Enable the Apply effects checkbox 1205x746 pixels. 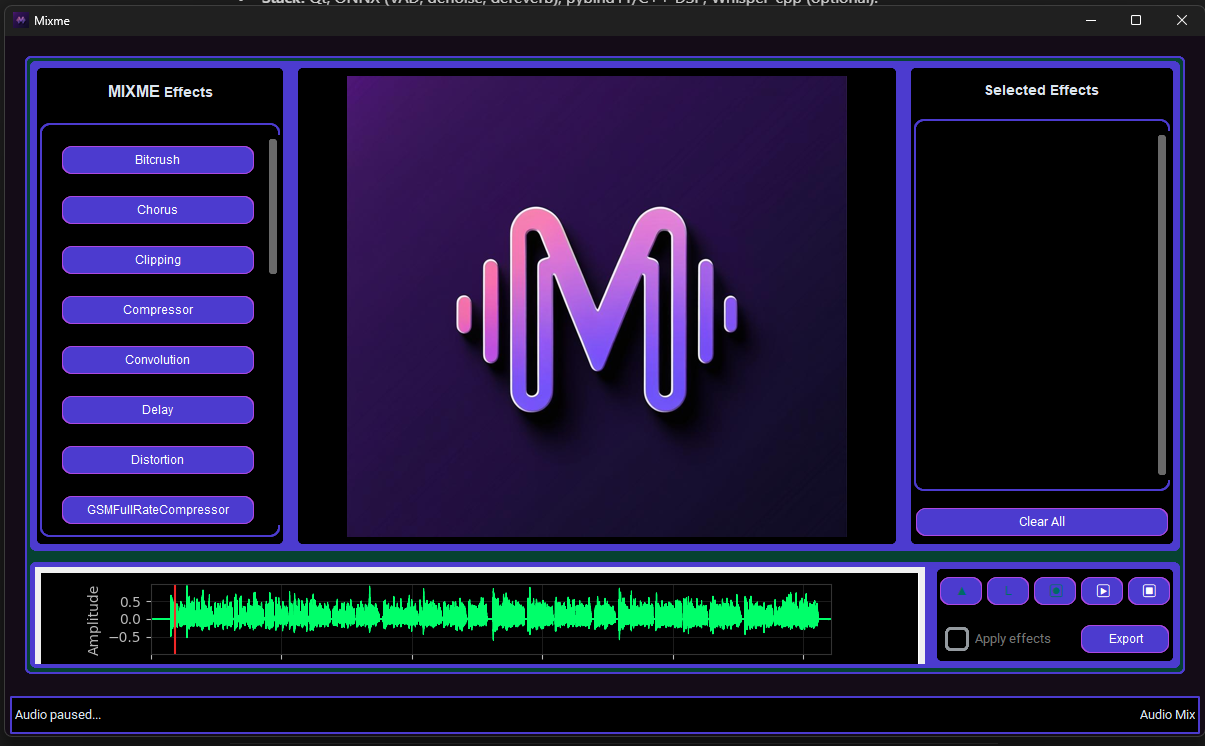957,638
